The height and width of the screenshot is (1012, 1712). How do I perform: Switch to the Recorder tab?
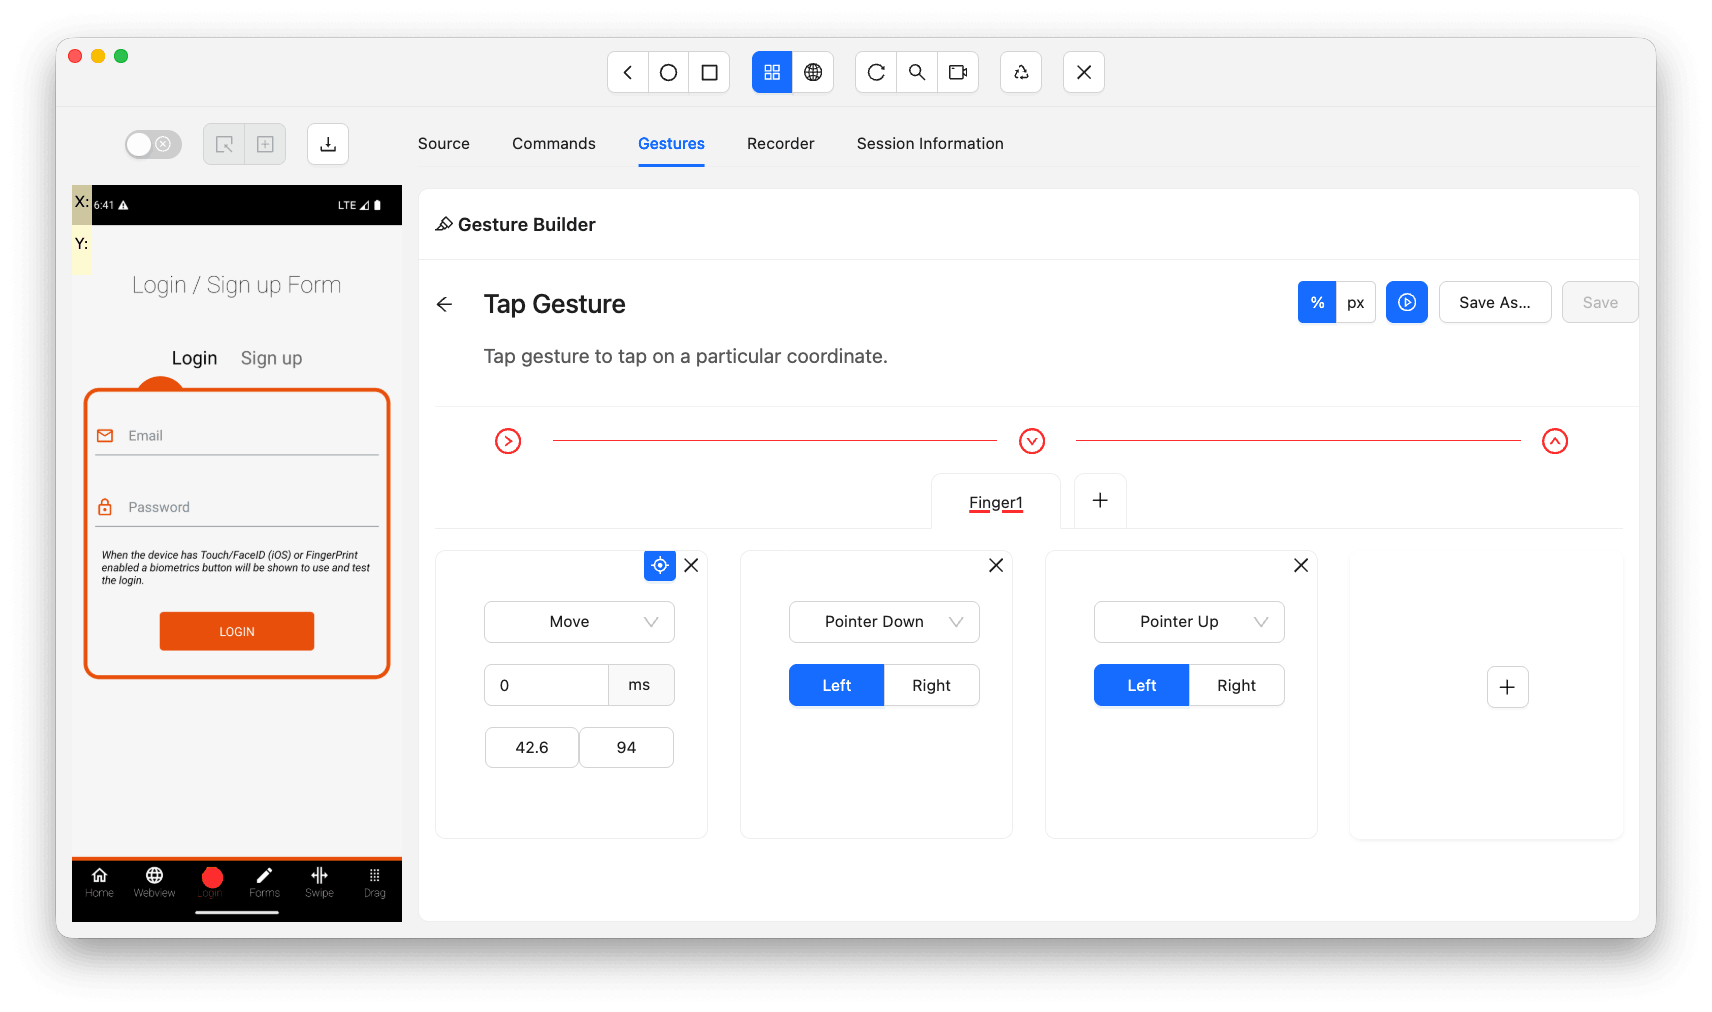tap(780, 143)
